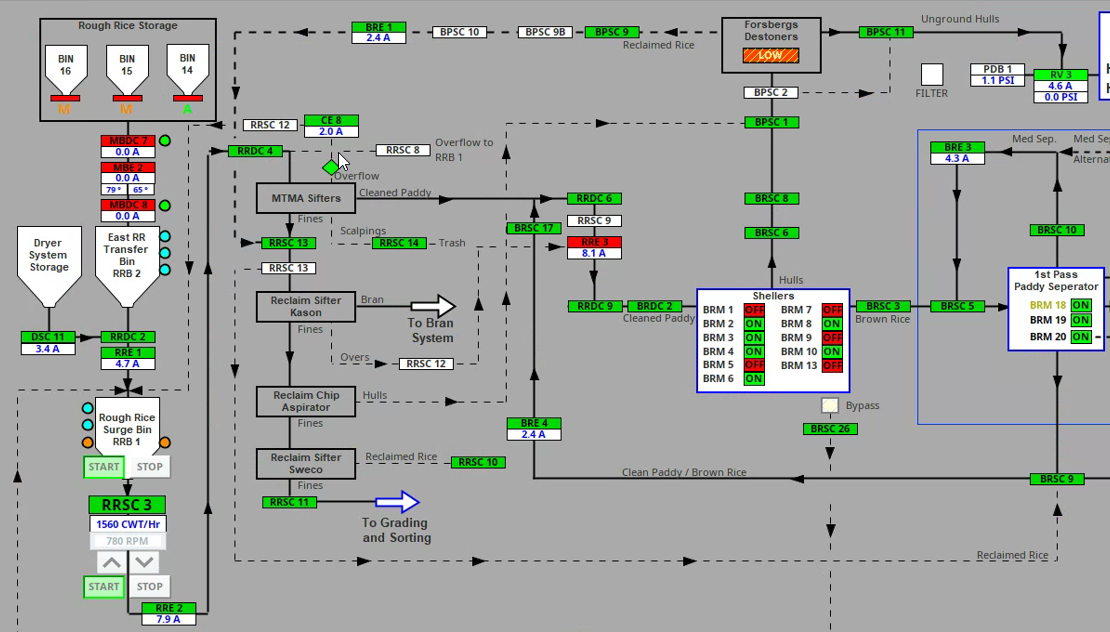
Task: Decrease RRSC 3 speed with down arrow
Action: pyautogui.click(x=144, y=563)
